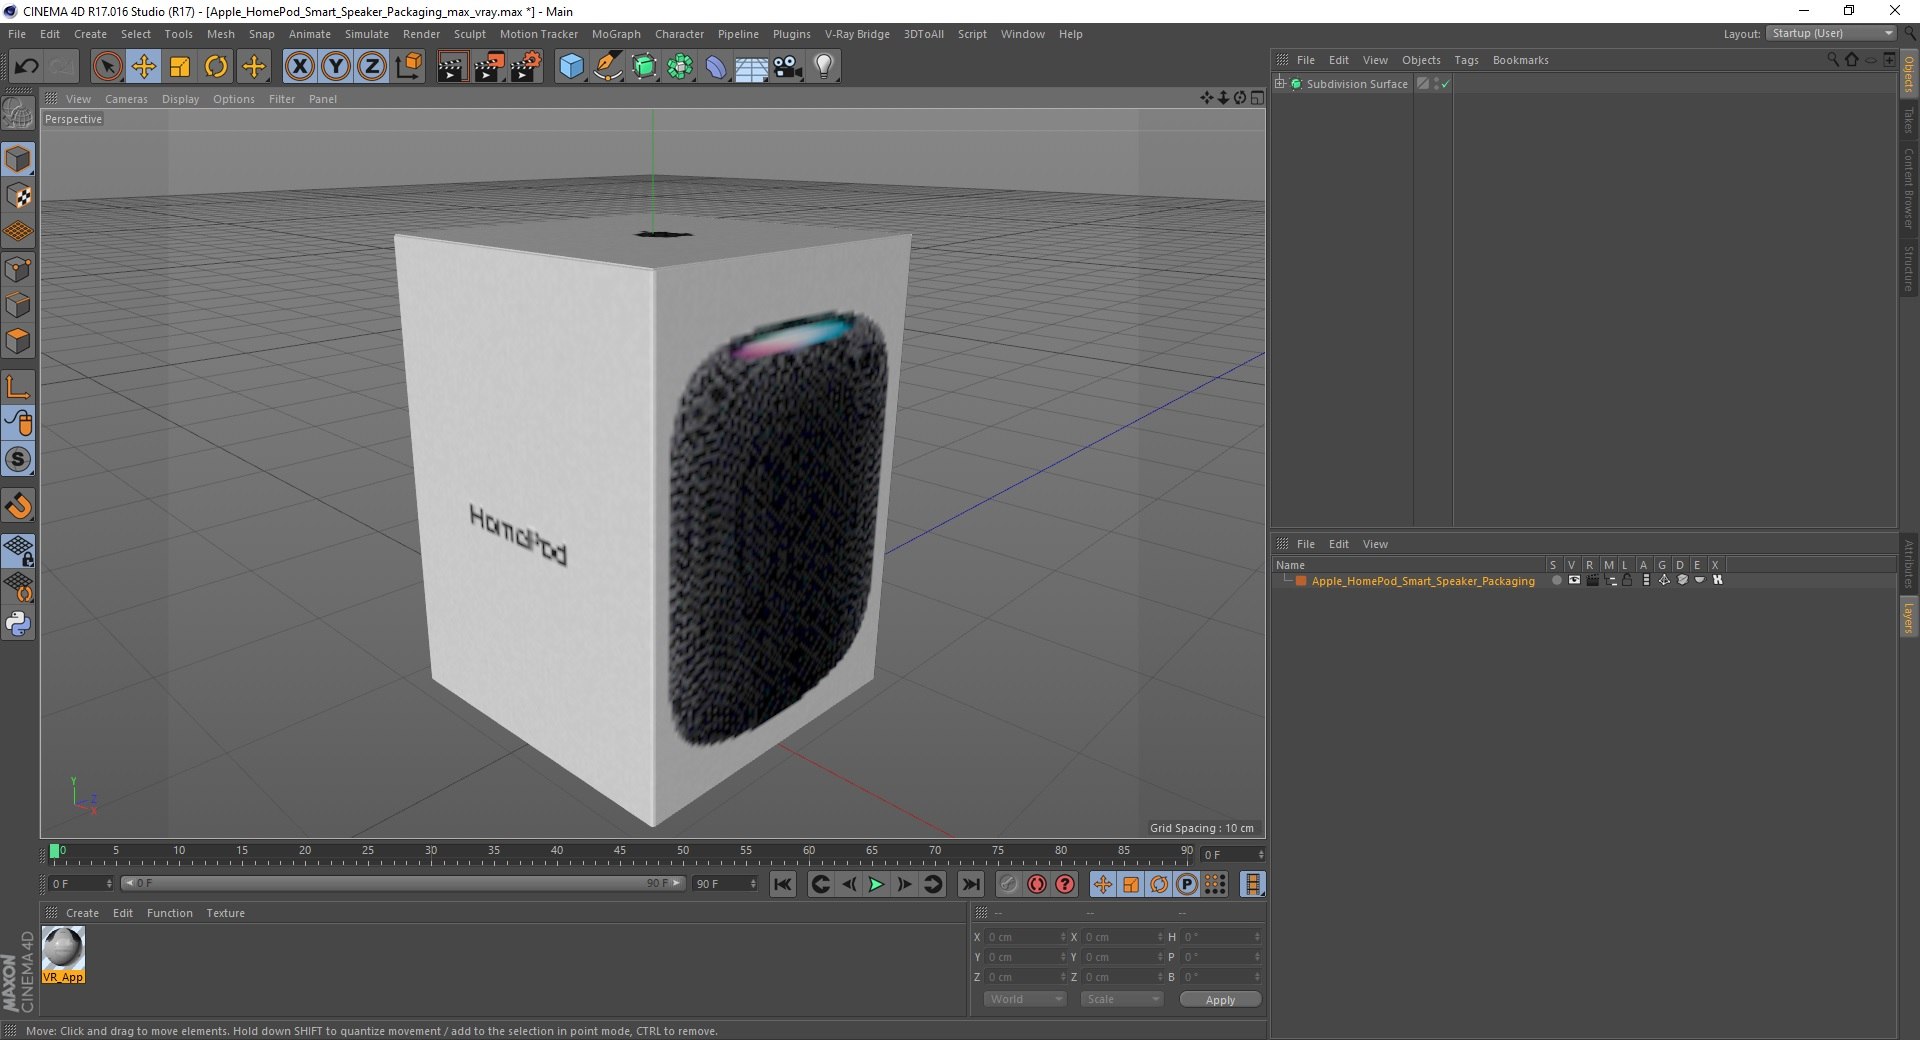Click frame 45 on timeline ruler

[620, 853]
